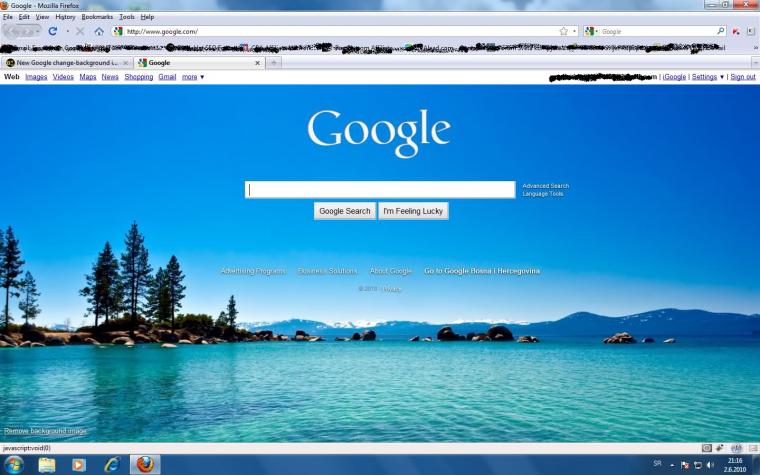Click the rightmost navigation toolbar icon
The width and height of the screenshot is (760, 475).
tap(751, 32)
